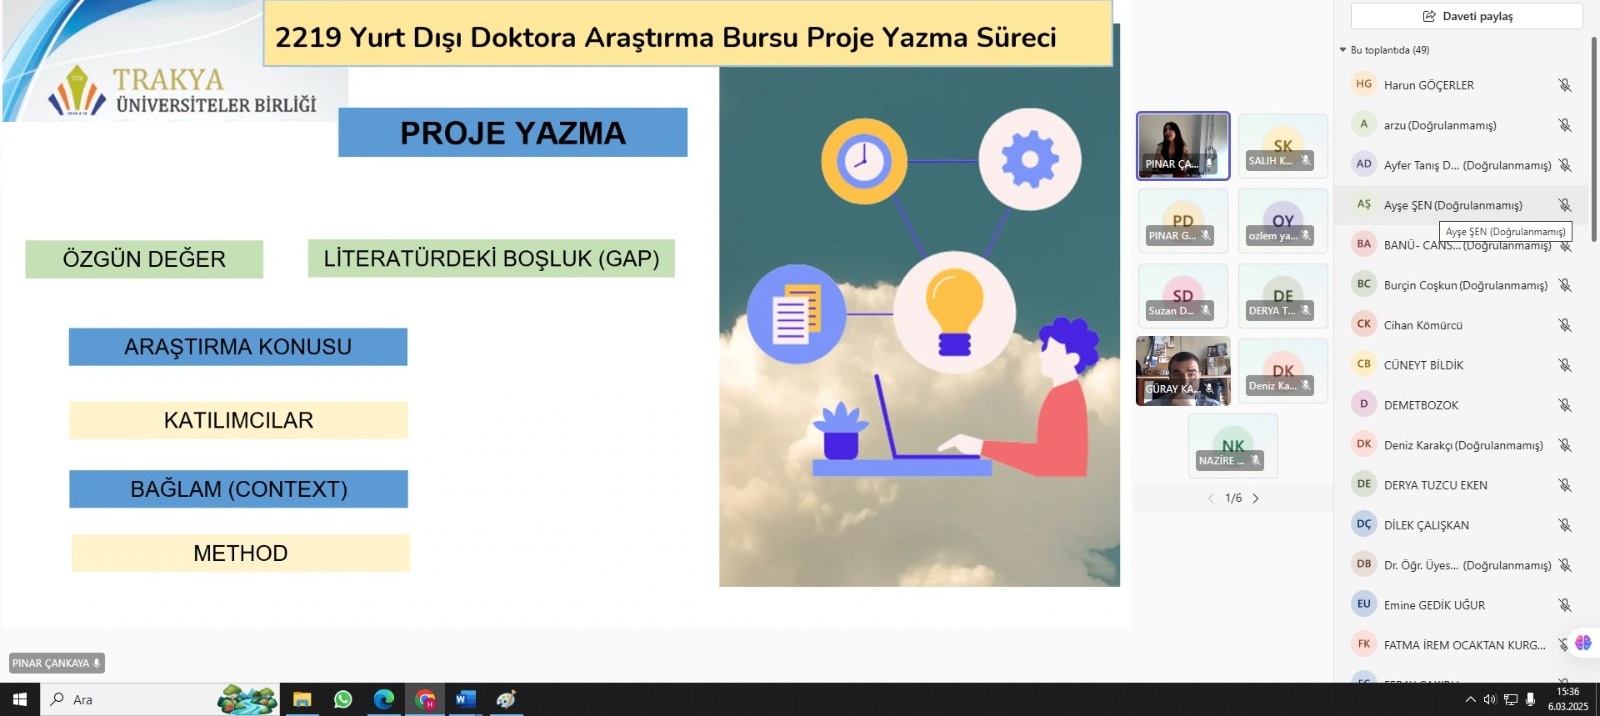The height and width of the screenshot is (716, 1600).
Task: Click the muted microphone icon beside Harun GÖÇERLER
Action: click(x=1564, y=85)
